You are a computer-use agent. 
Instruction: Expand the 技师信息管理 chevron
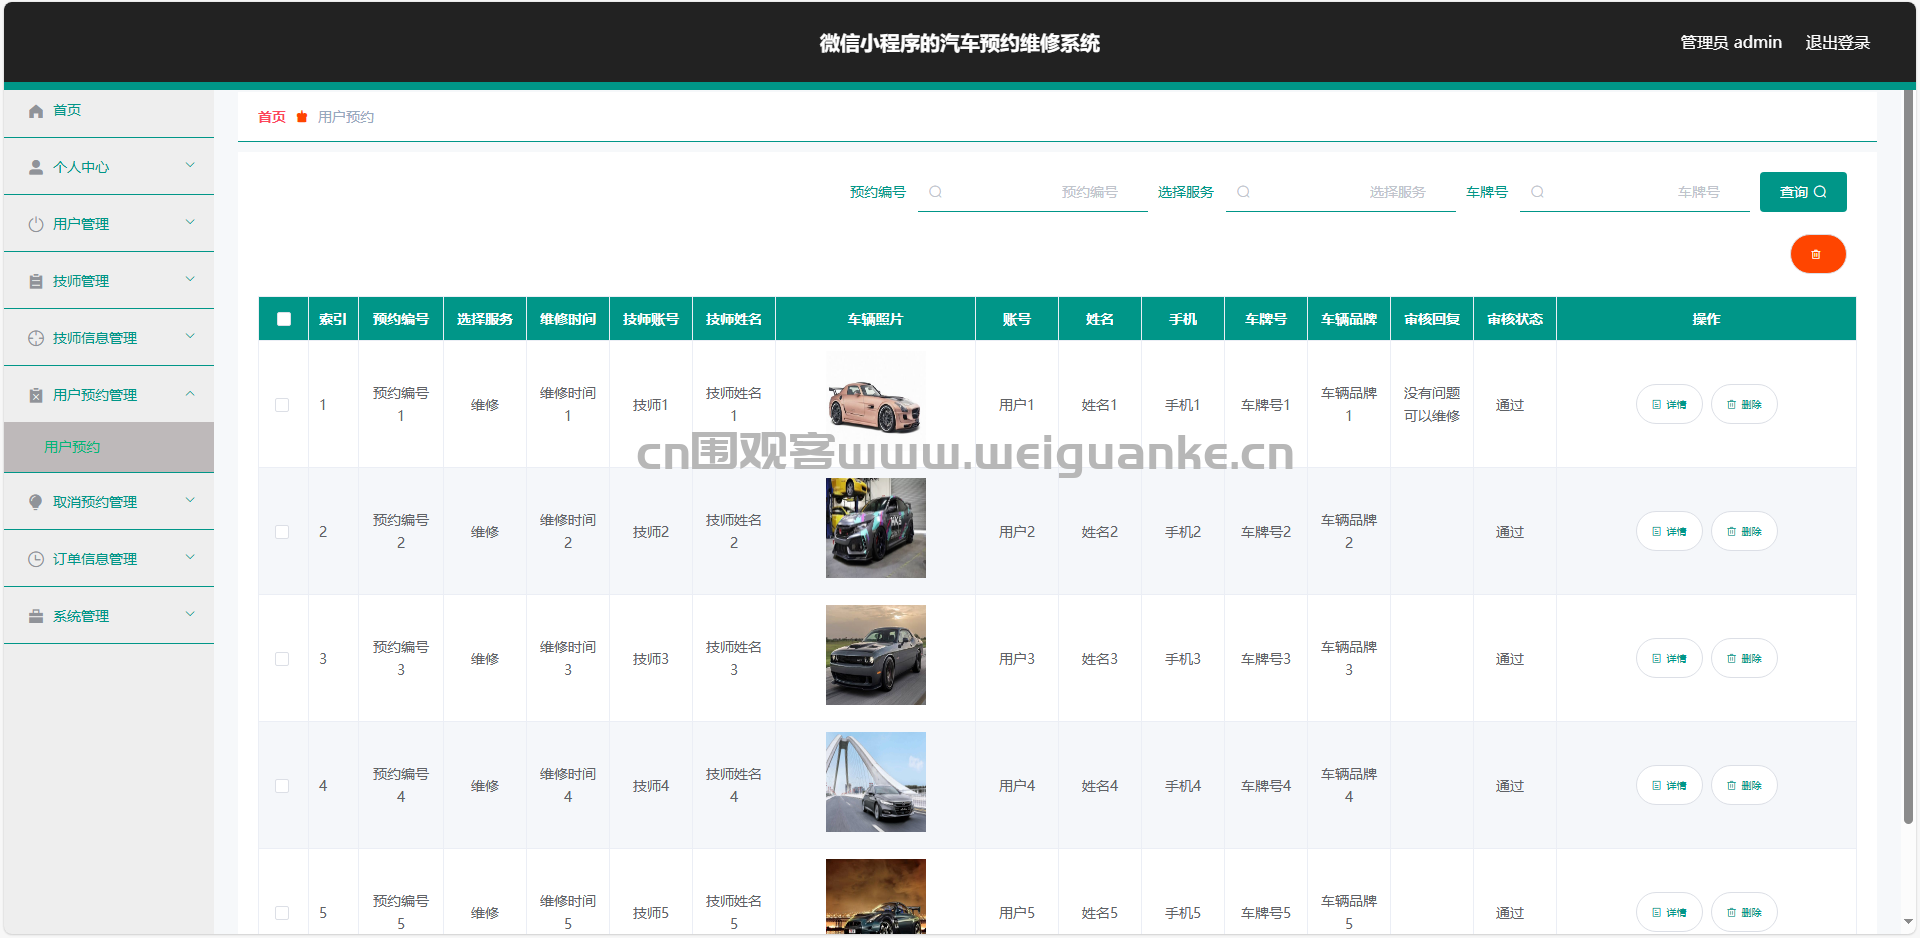[x=190, y=337]
